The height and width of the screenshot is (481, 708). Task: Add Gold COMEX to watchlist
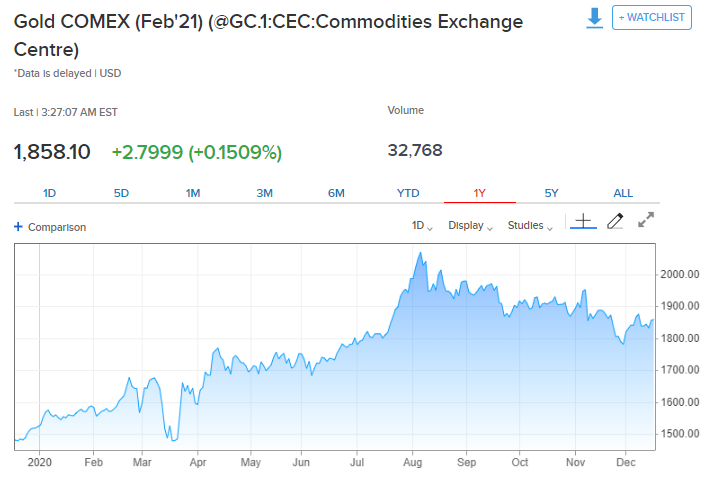652,18
